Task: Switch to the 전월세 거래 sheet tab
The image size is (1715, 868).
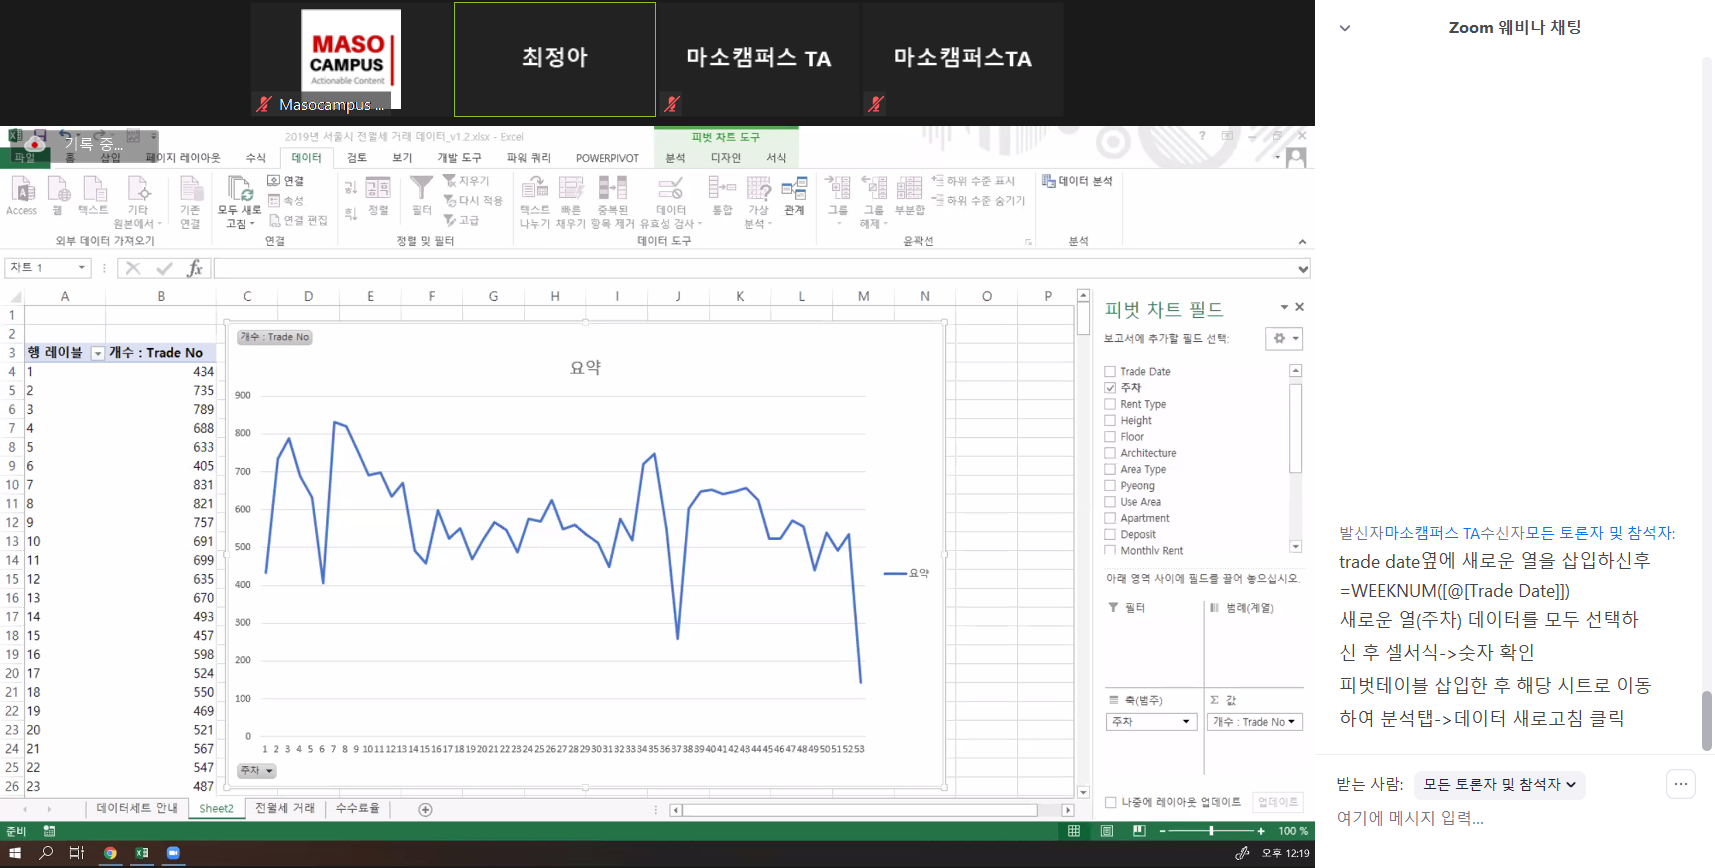Action: tap(285, 808)
